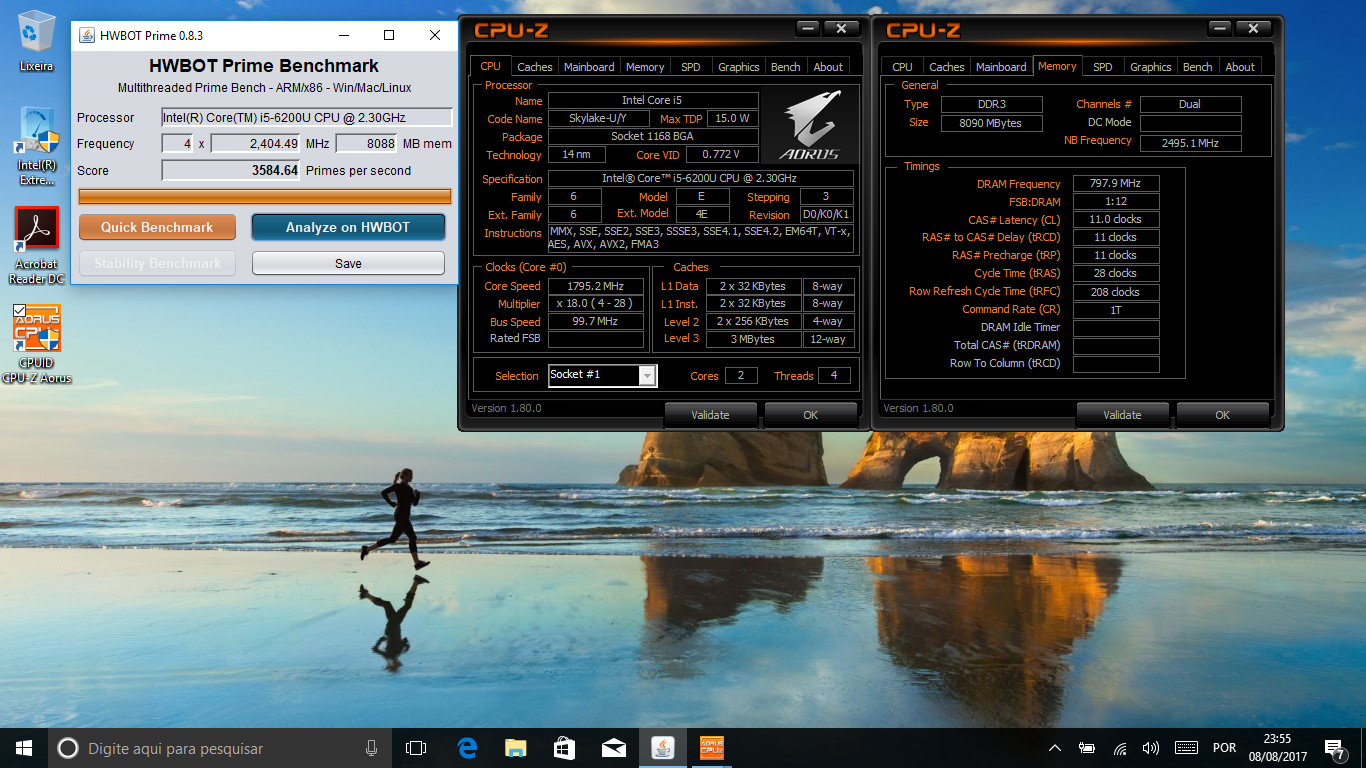
Task: Open the CPUID CPU-Z Aorus desktop icon
Action: (x=37, y=344)
